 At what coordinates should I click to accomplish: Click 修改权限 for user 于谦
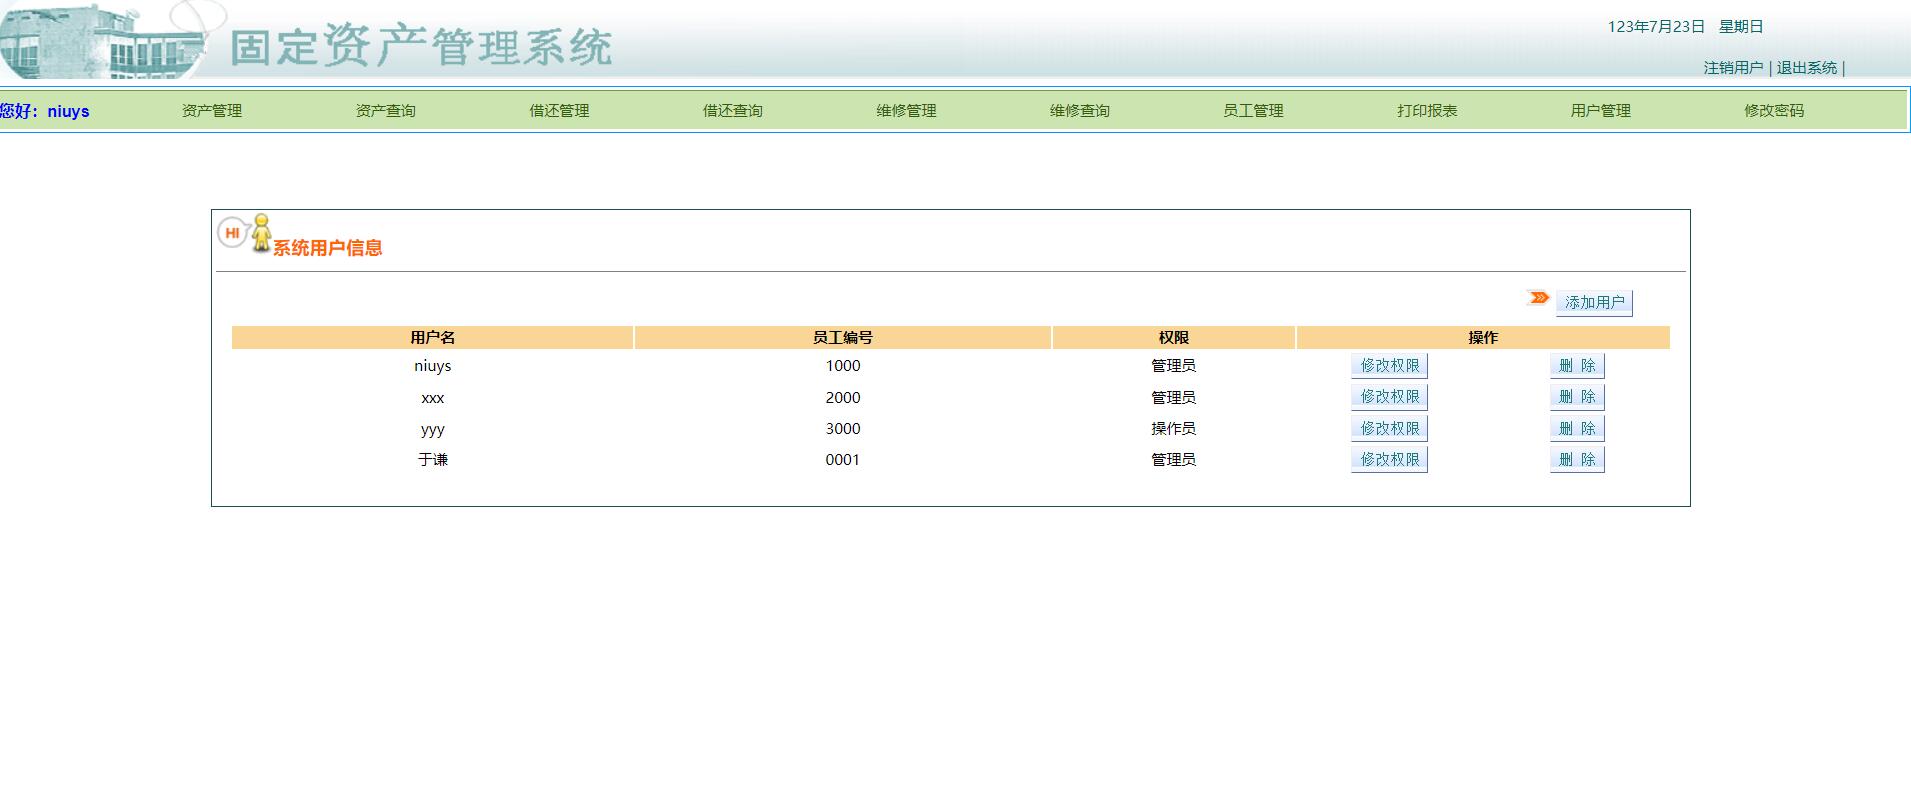coord(1389,460)
